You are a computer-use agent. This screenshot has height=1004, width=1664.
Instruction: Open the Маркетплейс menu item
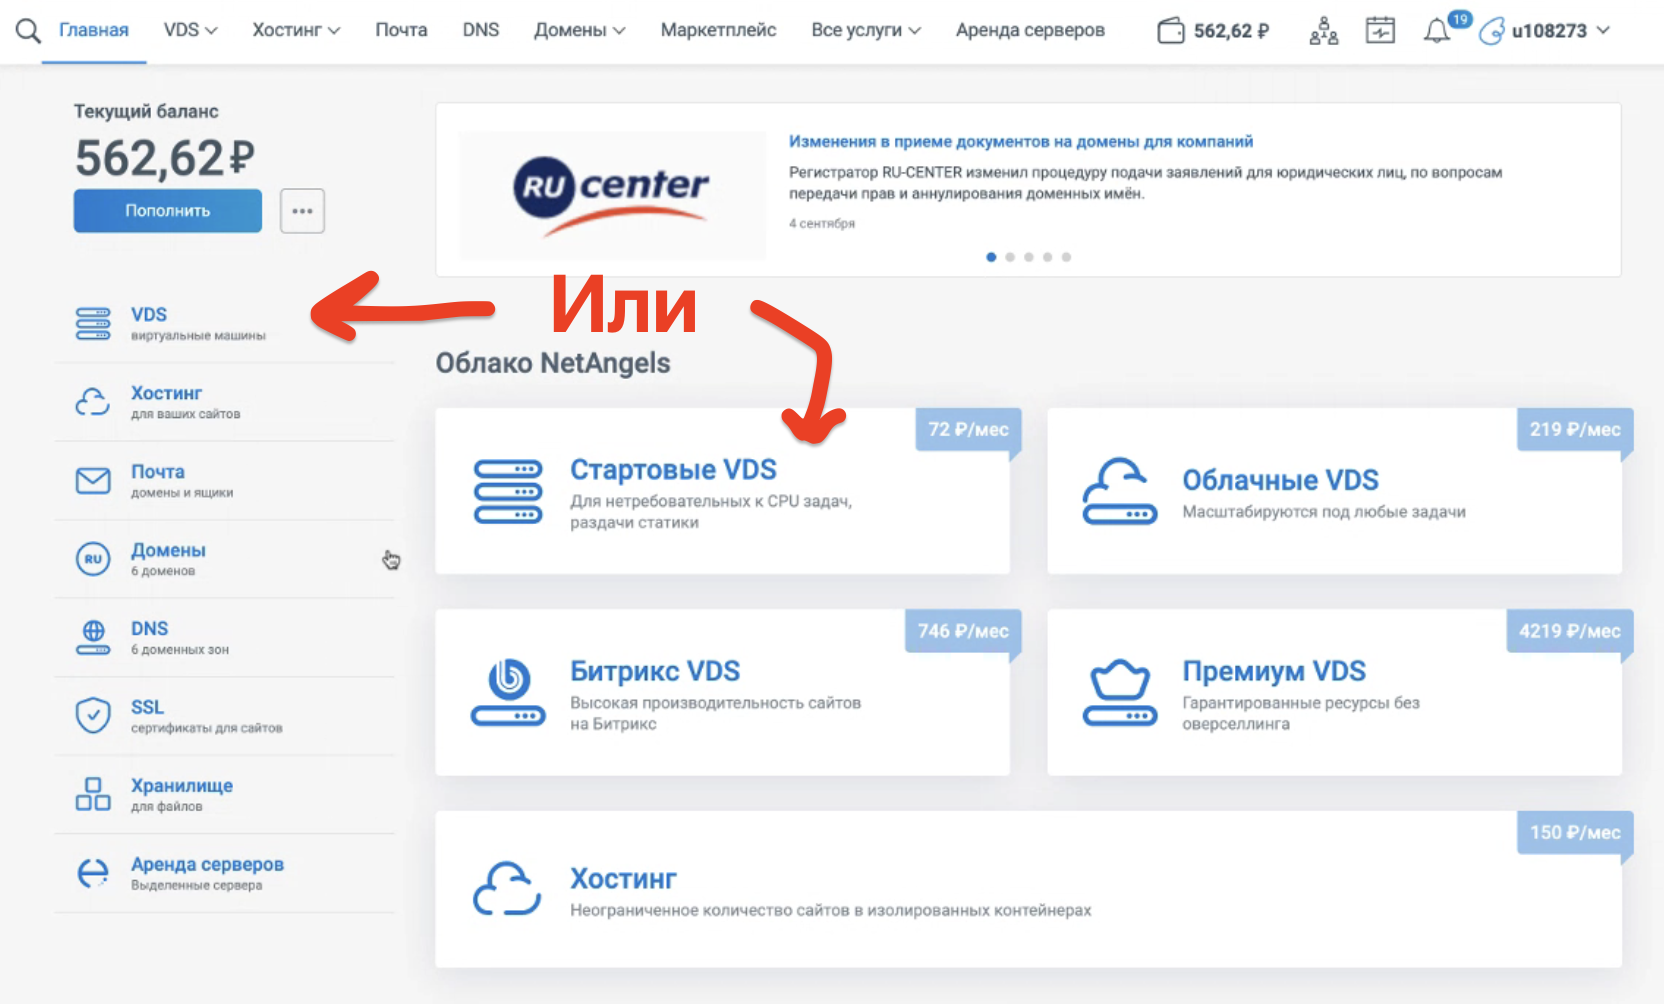tap(718, 31)
